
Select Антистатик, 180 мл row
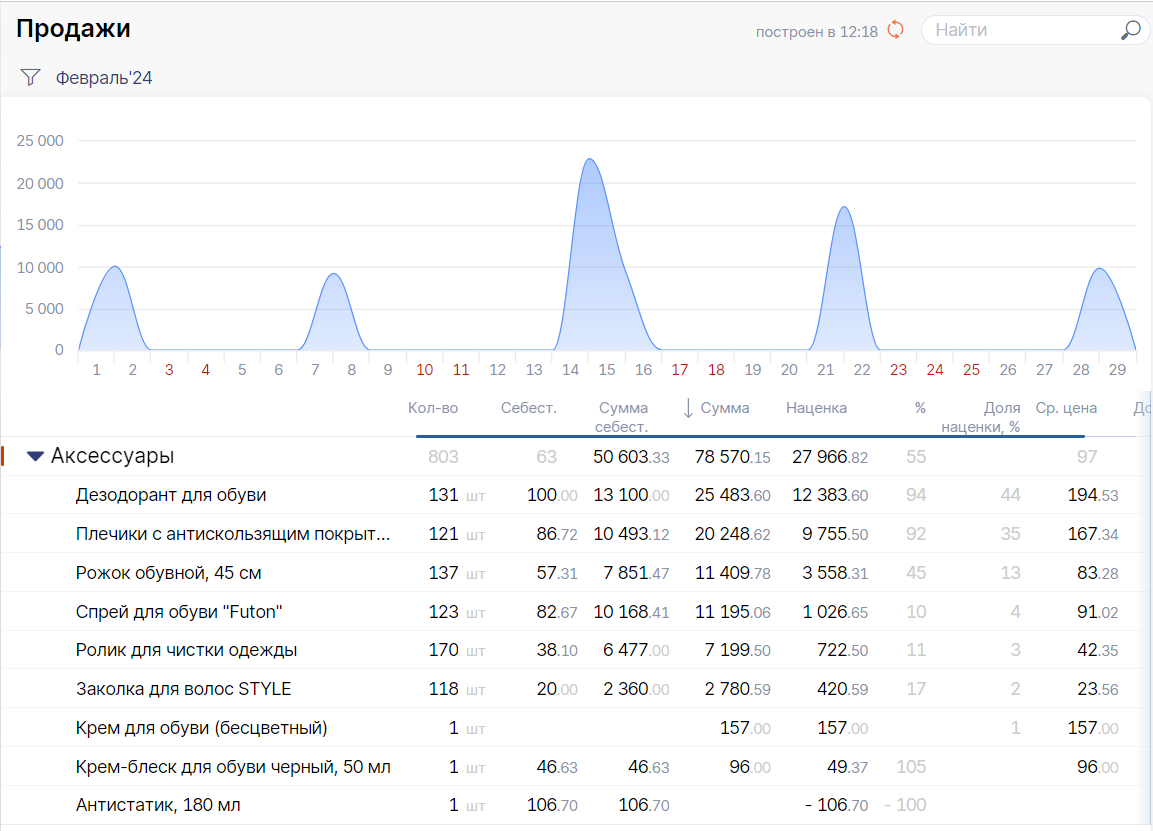click(158, 805)
